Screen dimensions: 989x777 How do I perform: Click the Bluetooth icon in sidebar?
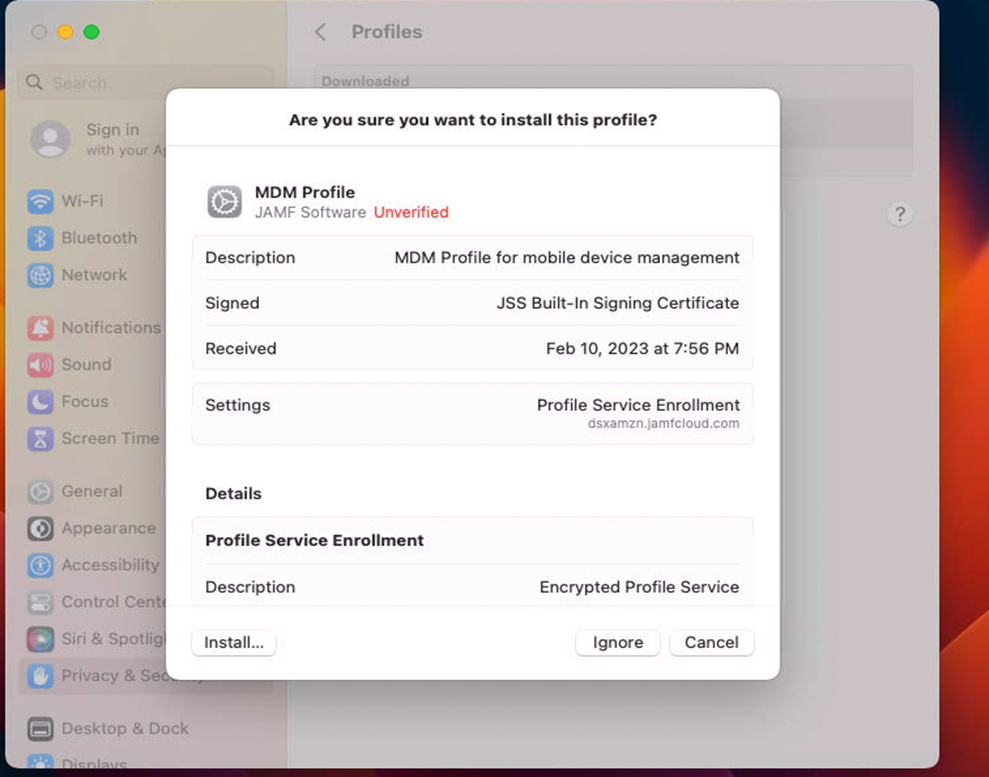point(40,238)
